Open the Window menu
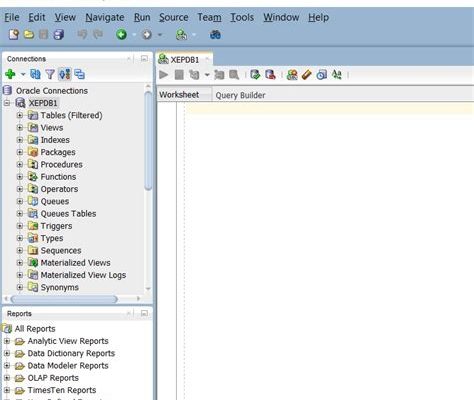Image resolution: width=474 pixels, height=400 pixels. point(281,17)
